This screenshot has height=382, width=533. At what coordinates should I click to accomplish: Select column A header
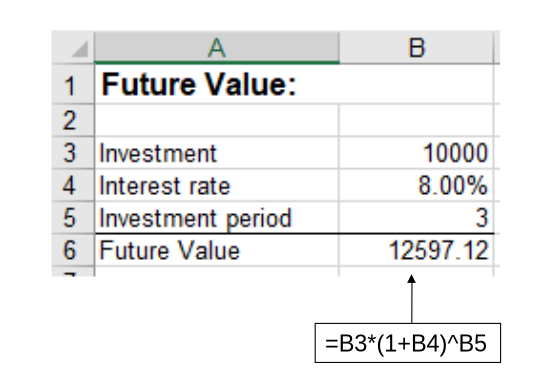[x=217, y=47]
